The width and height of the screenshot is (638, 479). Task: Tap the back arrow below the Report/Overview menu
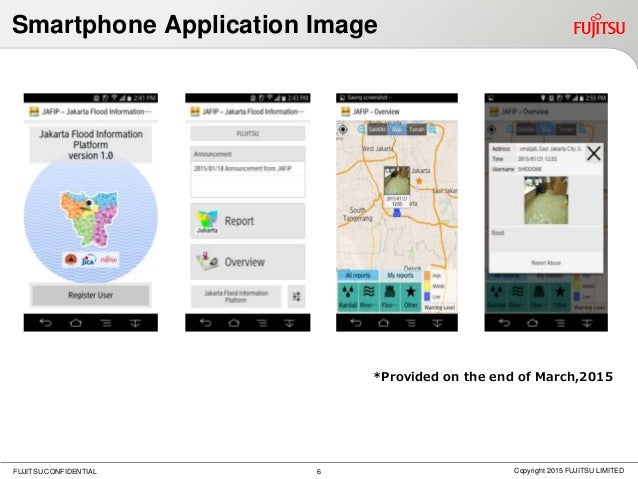coord(205,323)
